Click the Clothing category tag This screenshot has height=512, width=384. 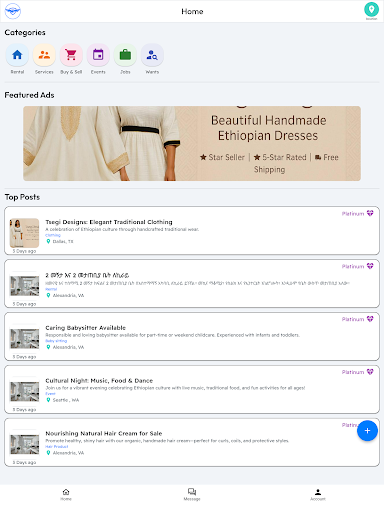point(53,235)
